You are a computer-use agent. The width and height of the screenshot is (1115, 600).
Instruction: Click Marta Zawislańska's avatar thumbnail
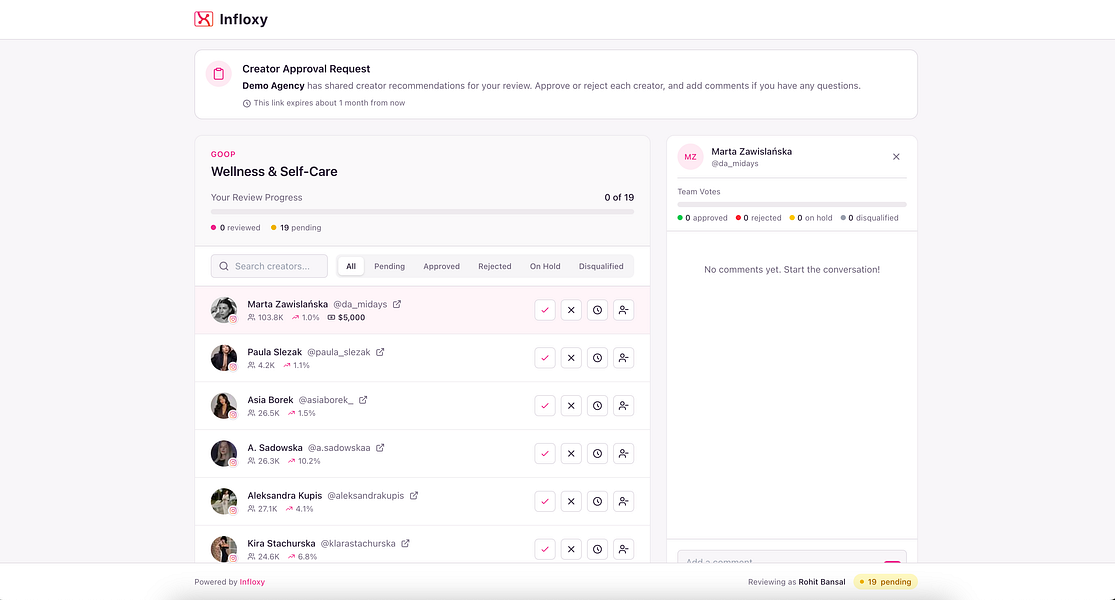coord(224,310)
